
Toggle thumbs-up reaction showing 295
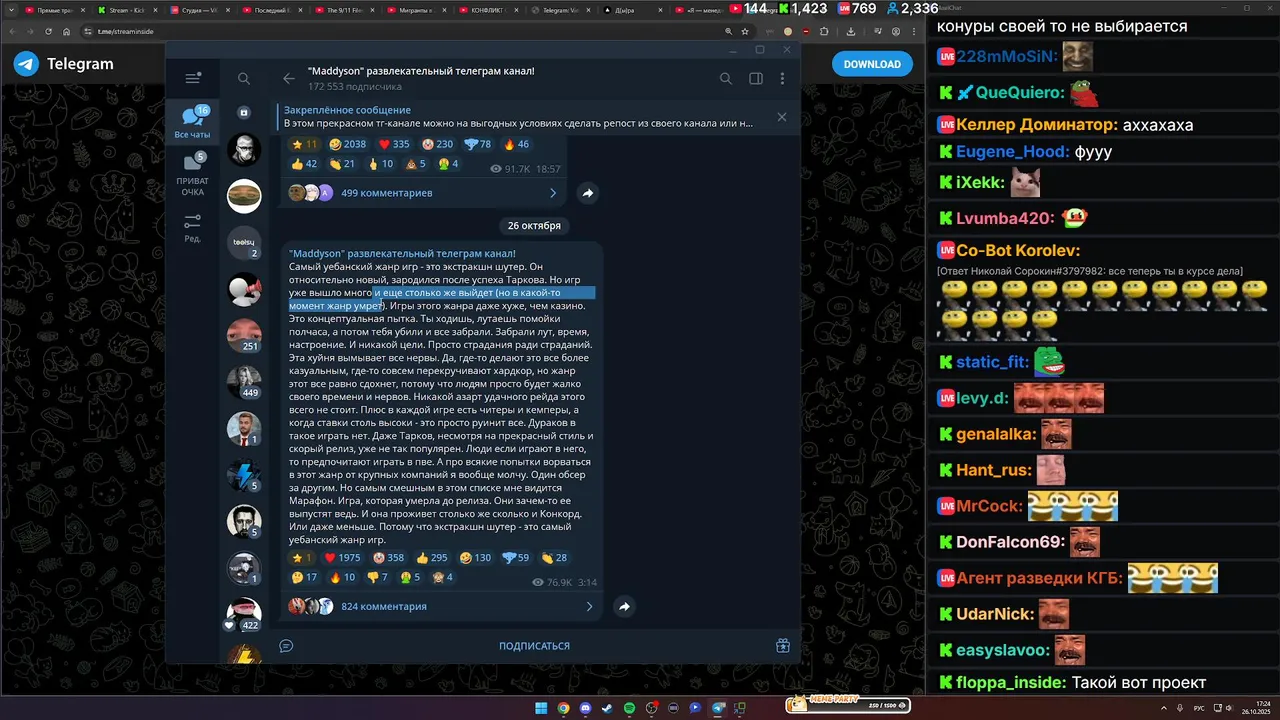432,558
